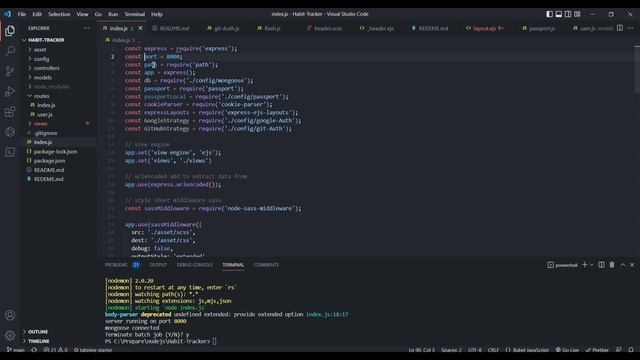The image size is (640, 360).
Task: Expand the views folder
Action: click(x=40, y=124)
